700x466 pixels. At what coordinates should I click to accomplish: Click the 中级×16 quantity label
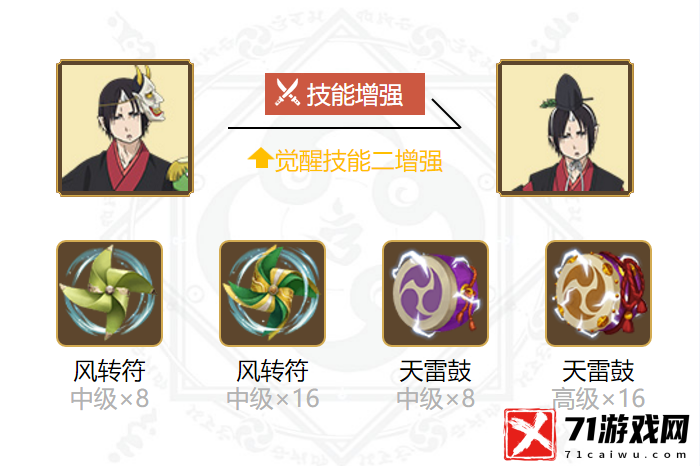(273, 399)
